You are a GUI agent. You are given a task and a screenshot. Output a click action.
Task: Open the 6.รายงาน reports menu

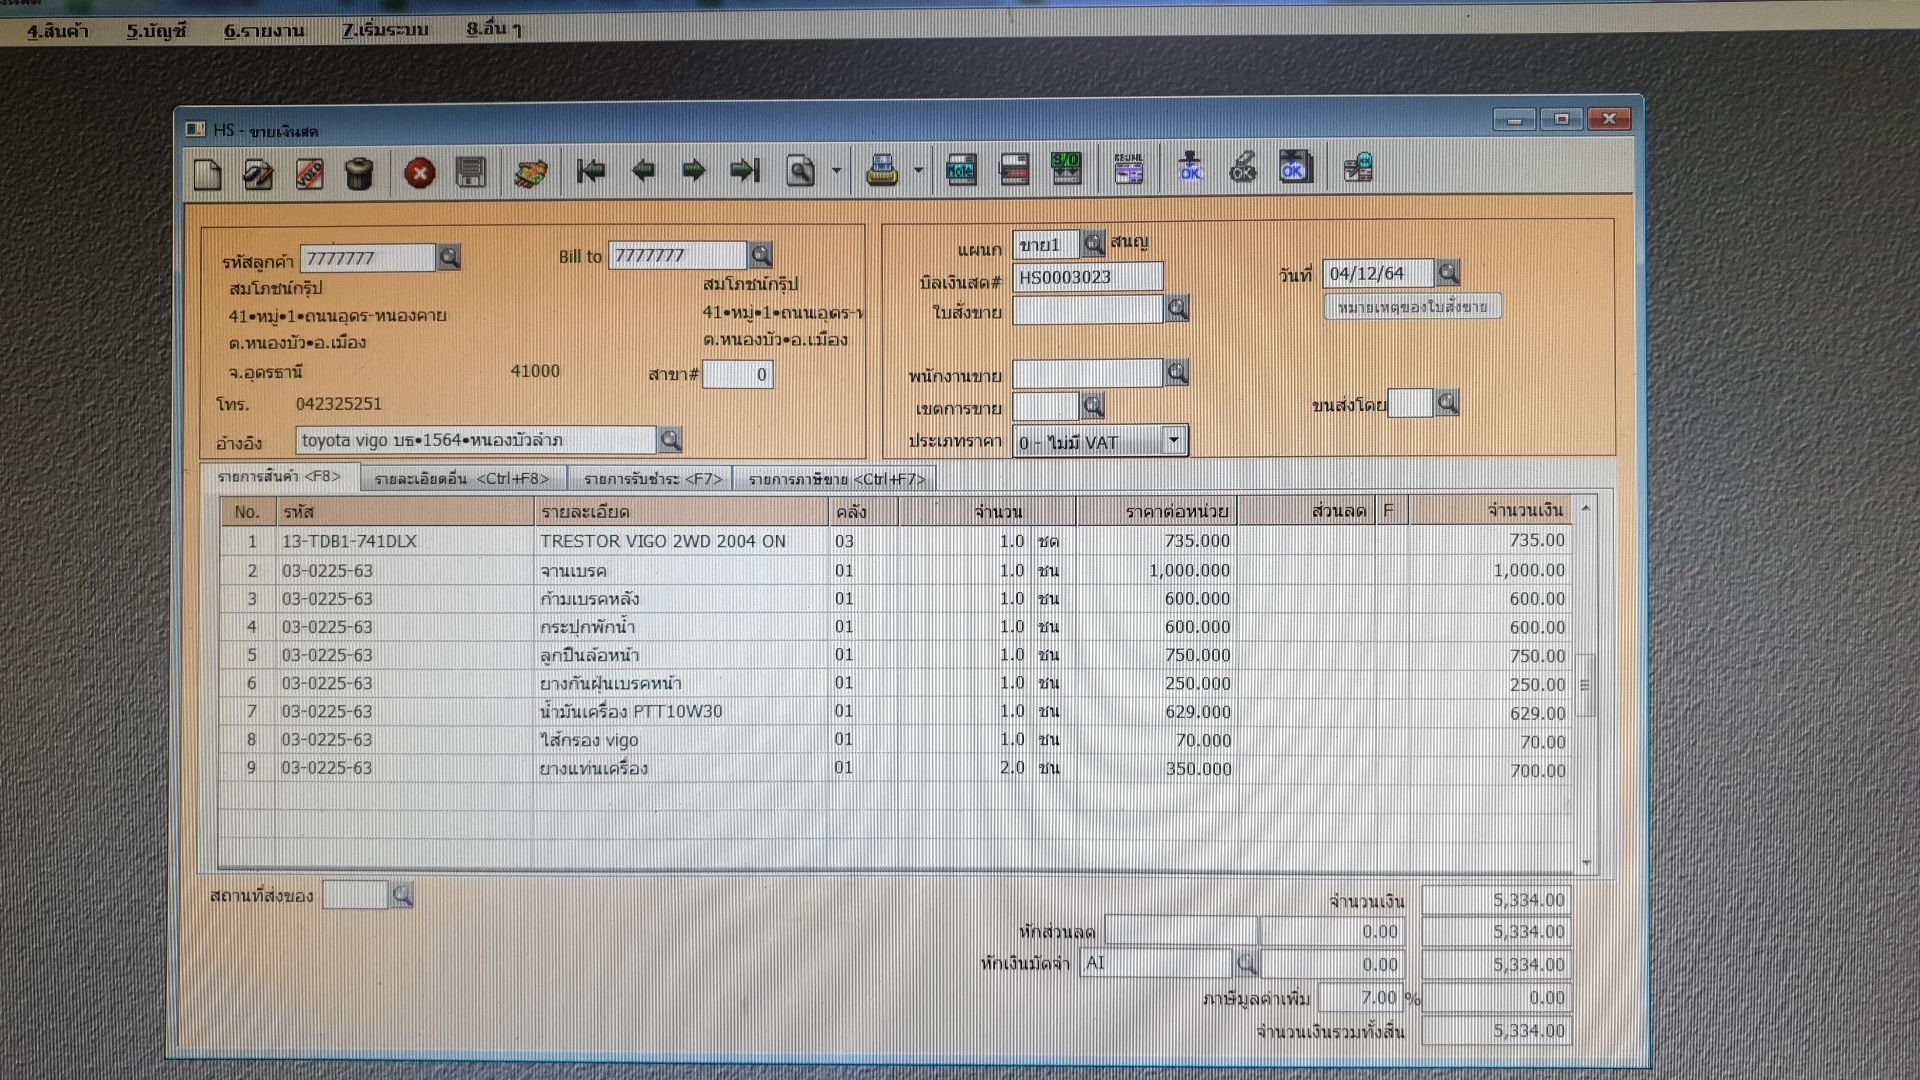click(264, 30)
